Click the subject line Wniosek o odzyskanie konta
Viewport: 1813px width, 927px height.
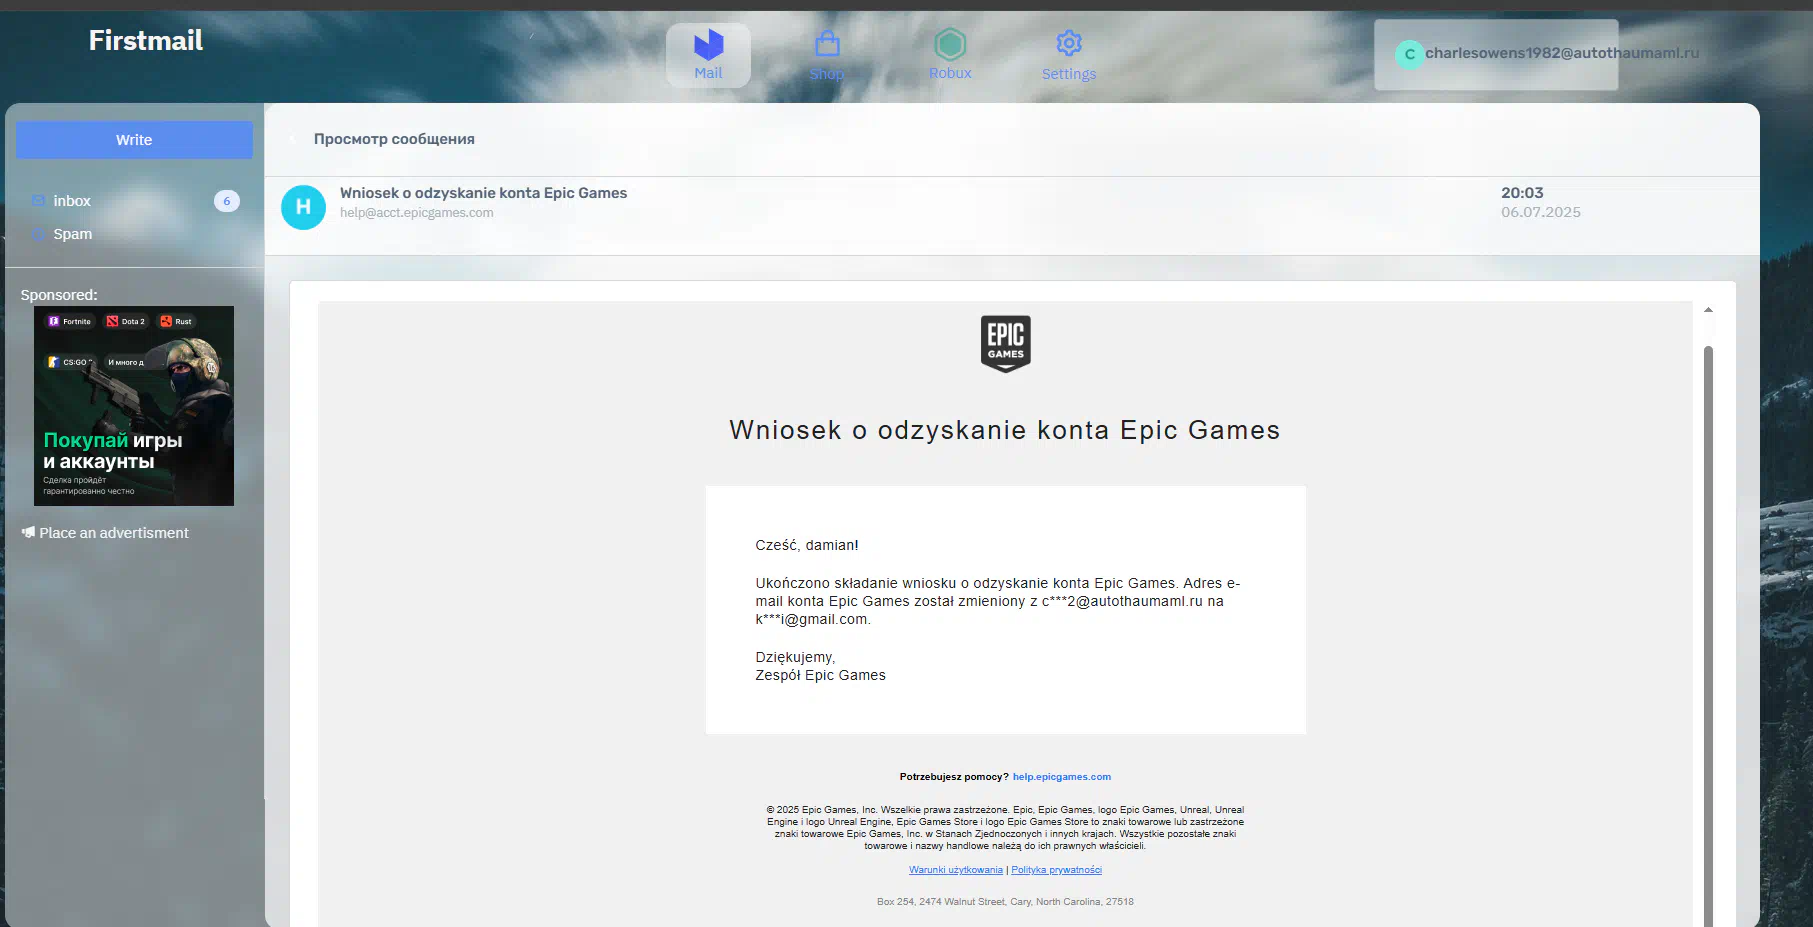pos(483,193)
